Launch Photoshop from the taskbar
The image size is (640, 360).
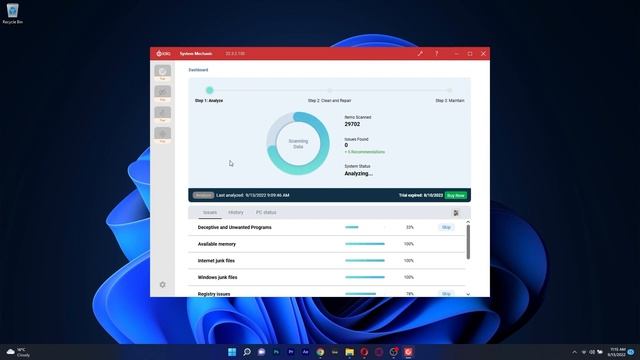276,352
